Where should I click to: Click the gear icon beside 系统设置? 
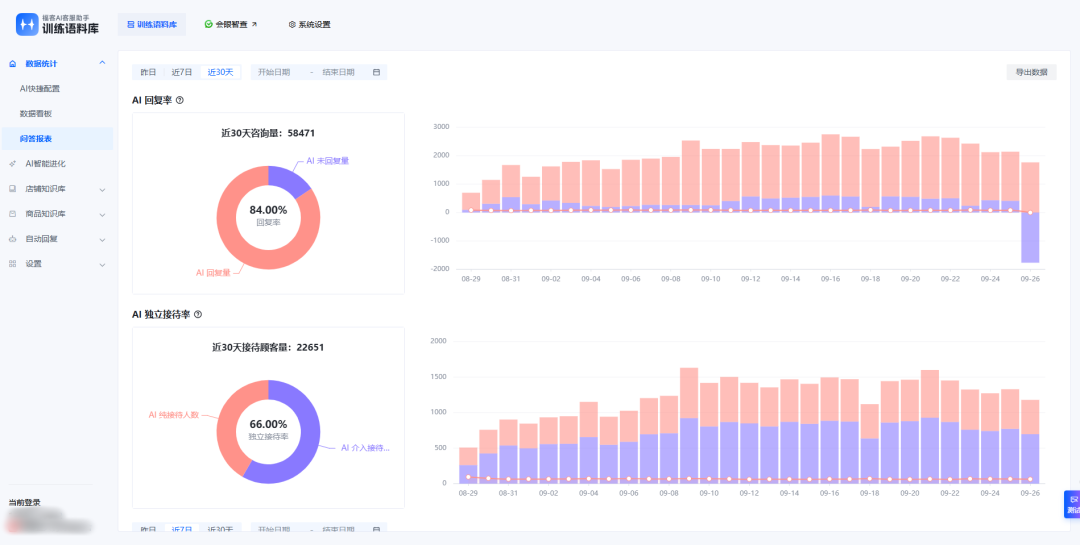(292, 24)
